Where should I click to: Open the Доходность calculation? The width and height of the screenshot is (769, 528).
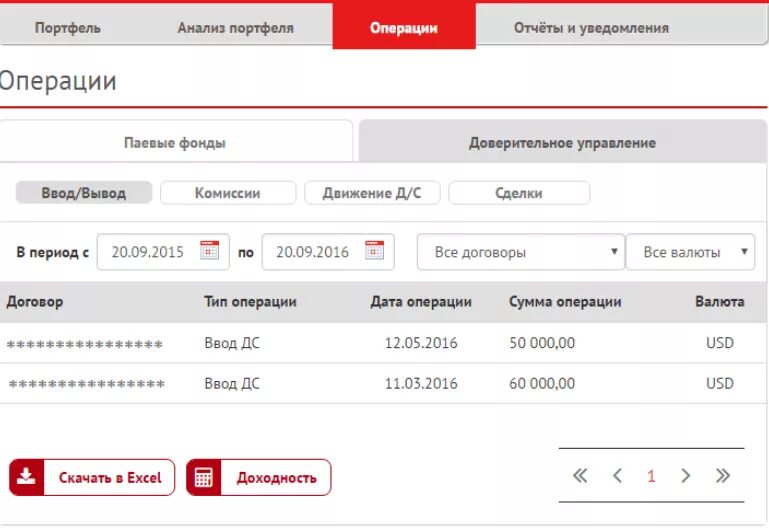coord(259,477)
